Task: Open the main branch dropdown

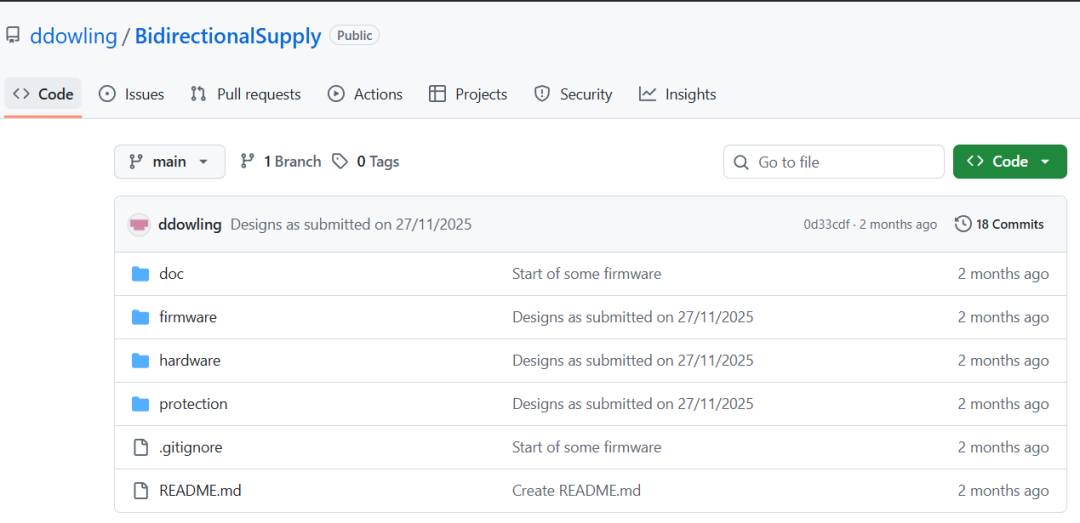Action: click(169, 162)
